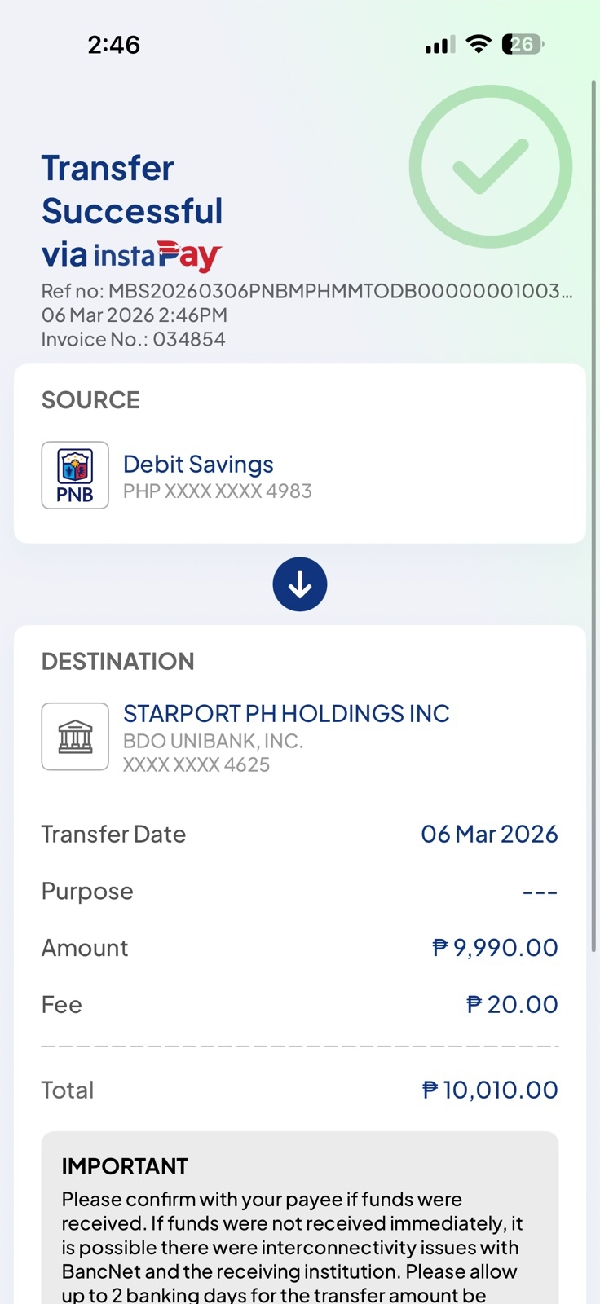Tap the IMPORTANT notice box
600x1304 pixels.
[x=300, y=1220]
